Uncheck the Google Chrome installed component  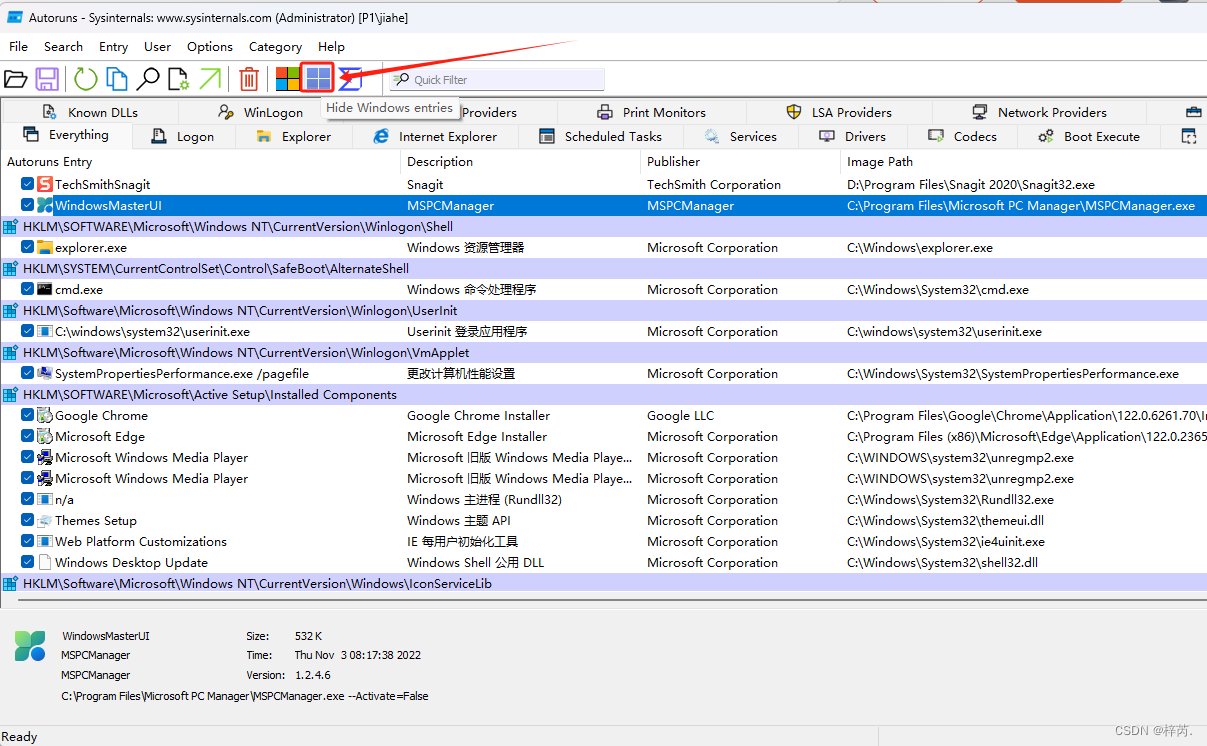click(x=27, y=415)
